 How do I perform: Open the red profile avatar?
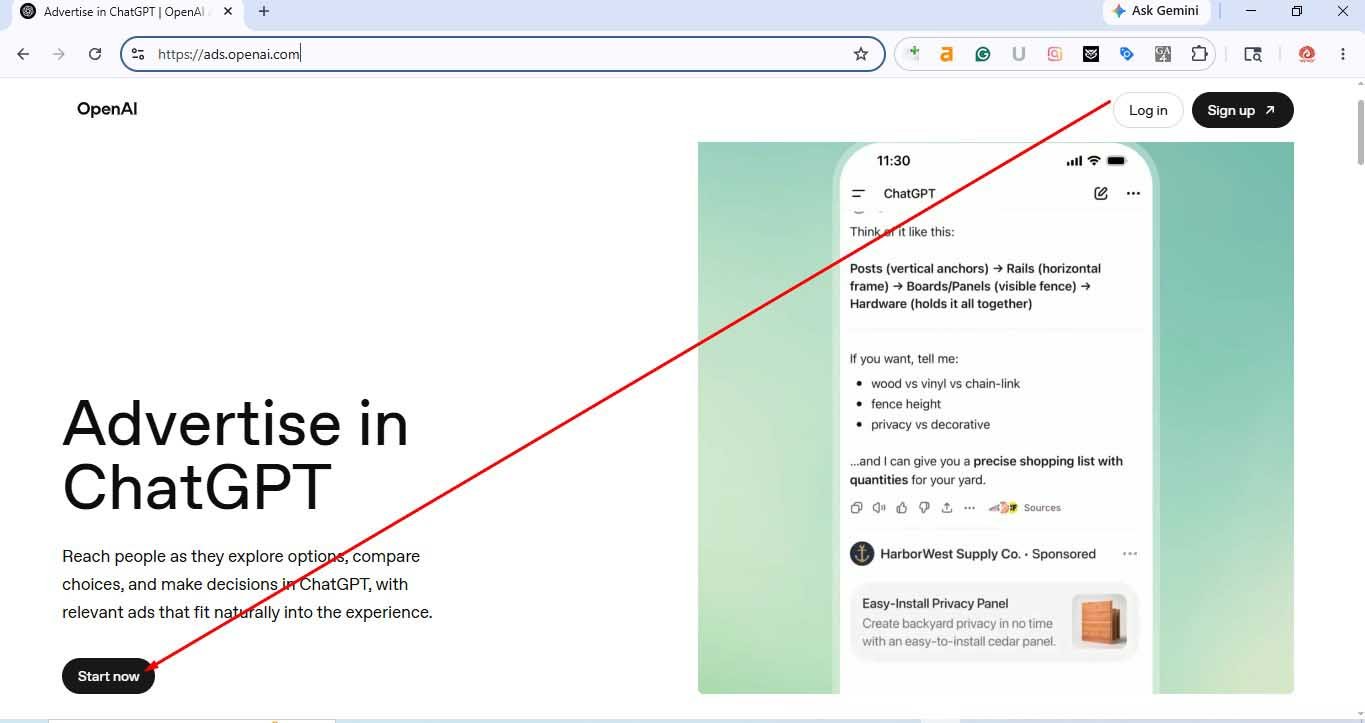pos(1306,54)
